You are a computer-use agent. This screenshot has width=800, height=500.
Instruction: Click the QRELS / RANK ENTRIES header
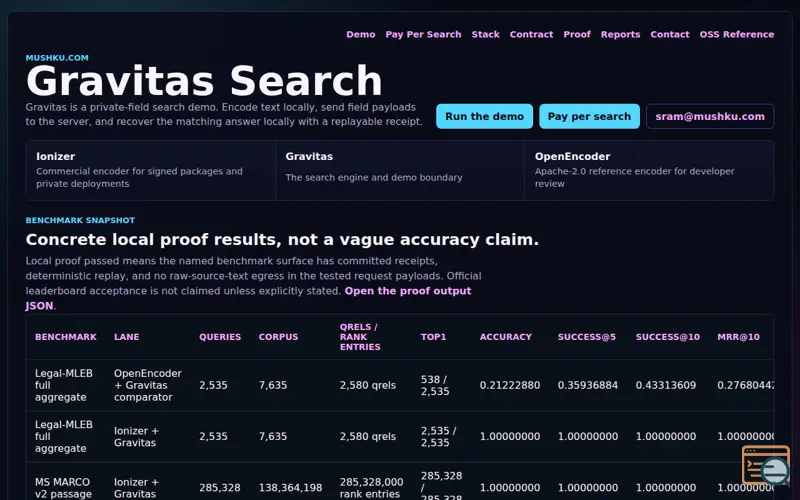pos(360,337)
